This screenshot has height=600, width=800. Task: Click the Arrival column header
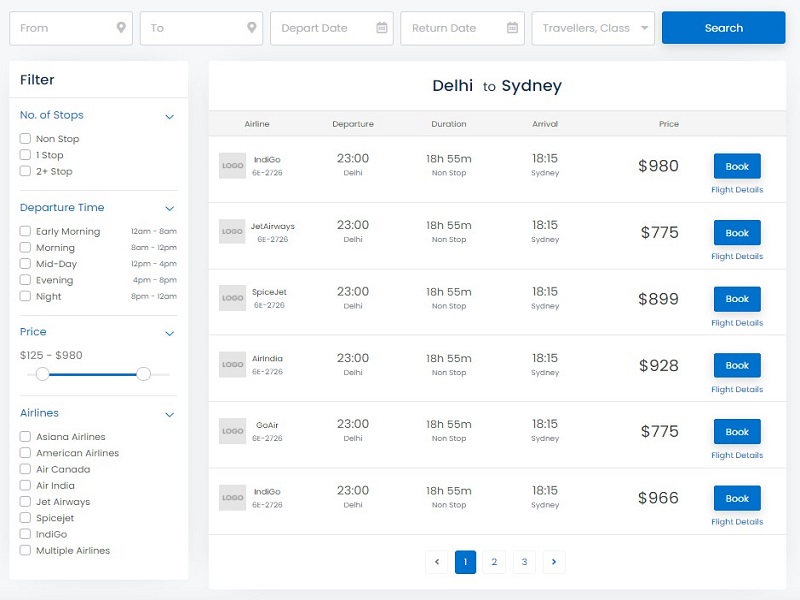(x=545, y=124)
